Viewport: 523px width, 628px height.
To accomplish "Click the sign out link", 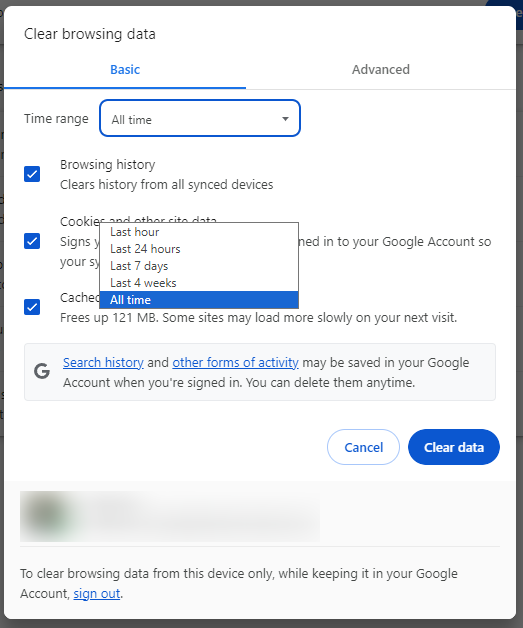I will pyautogui.click(x=97, y=593).
